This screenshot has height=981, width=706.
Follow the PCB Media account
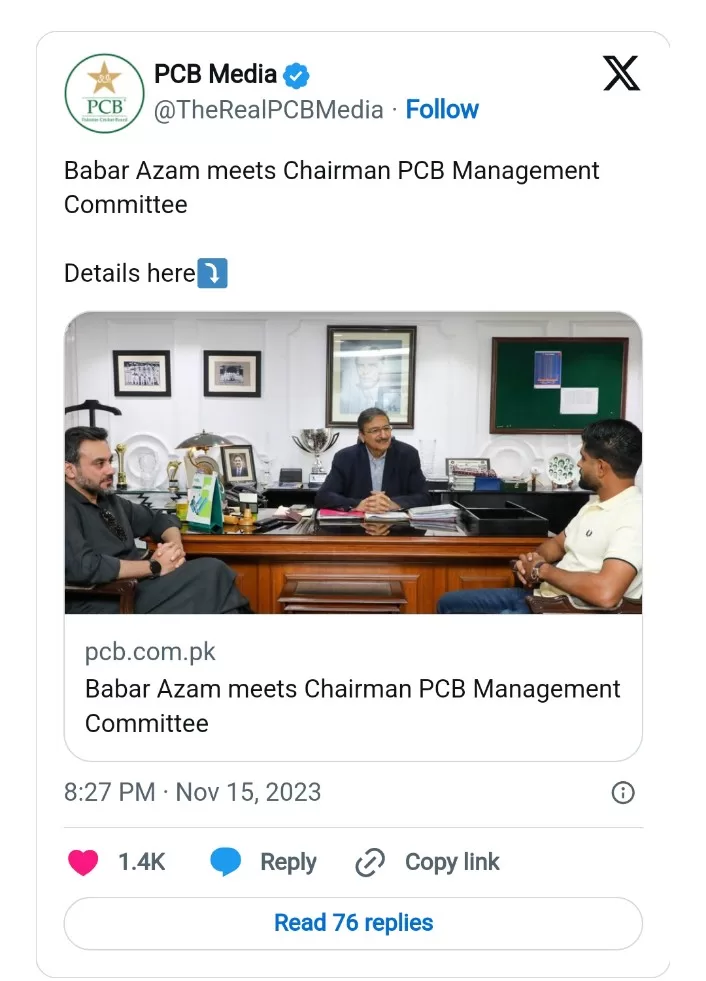[442, 110]
